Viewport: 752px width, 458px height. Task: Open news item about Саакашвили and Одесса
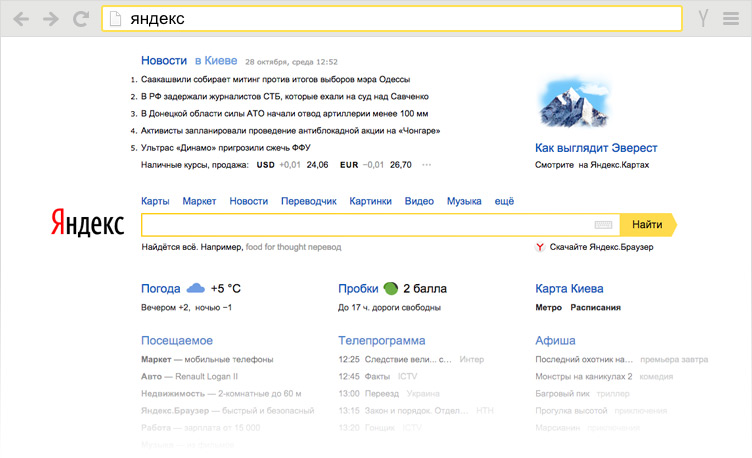coord(275,79)
